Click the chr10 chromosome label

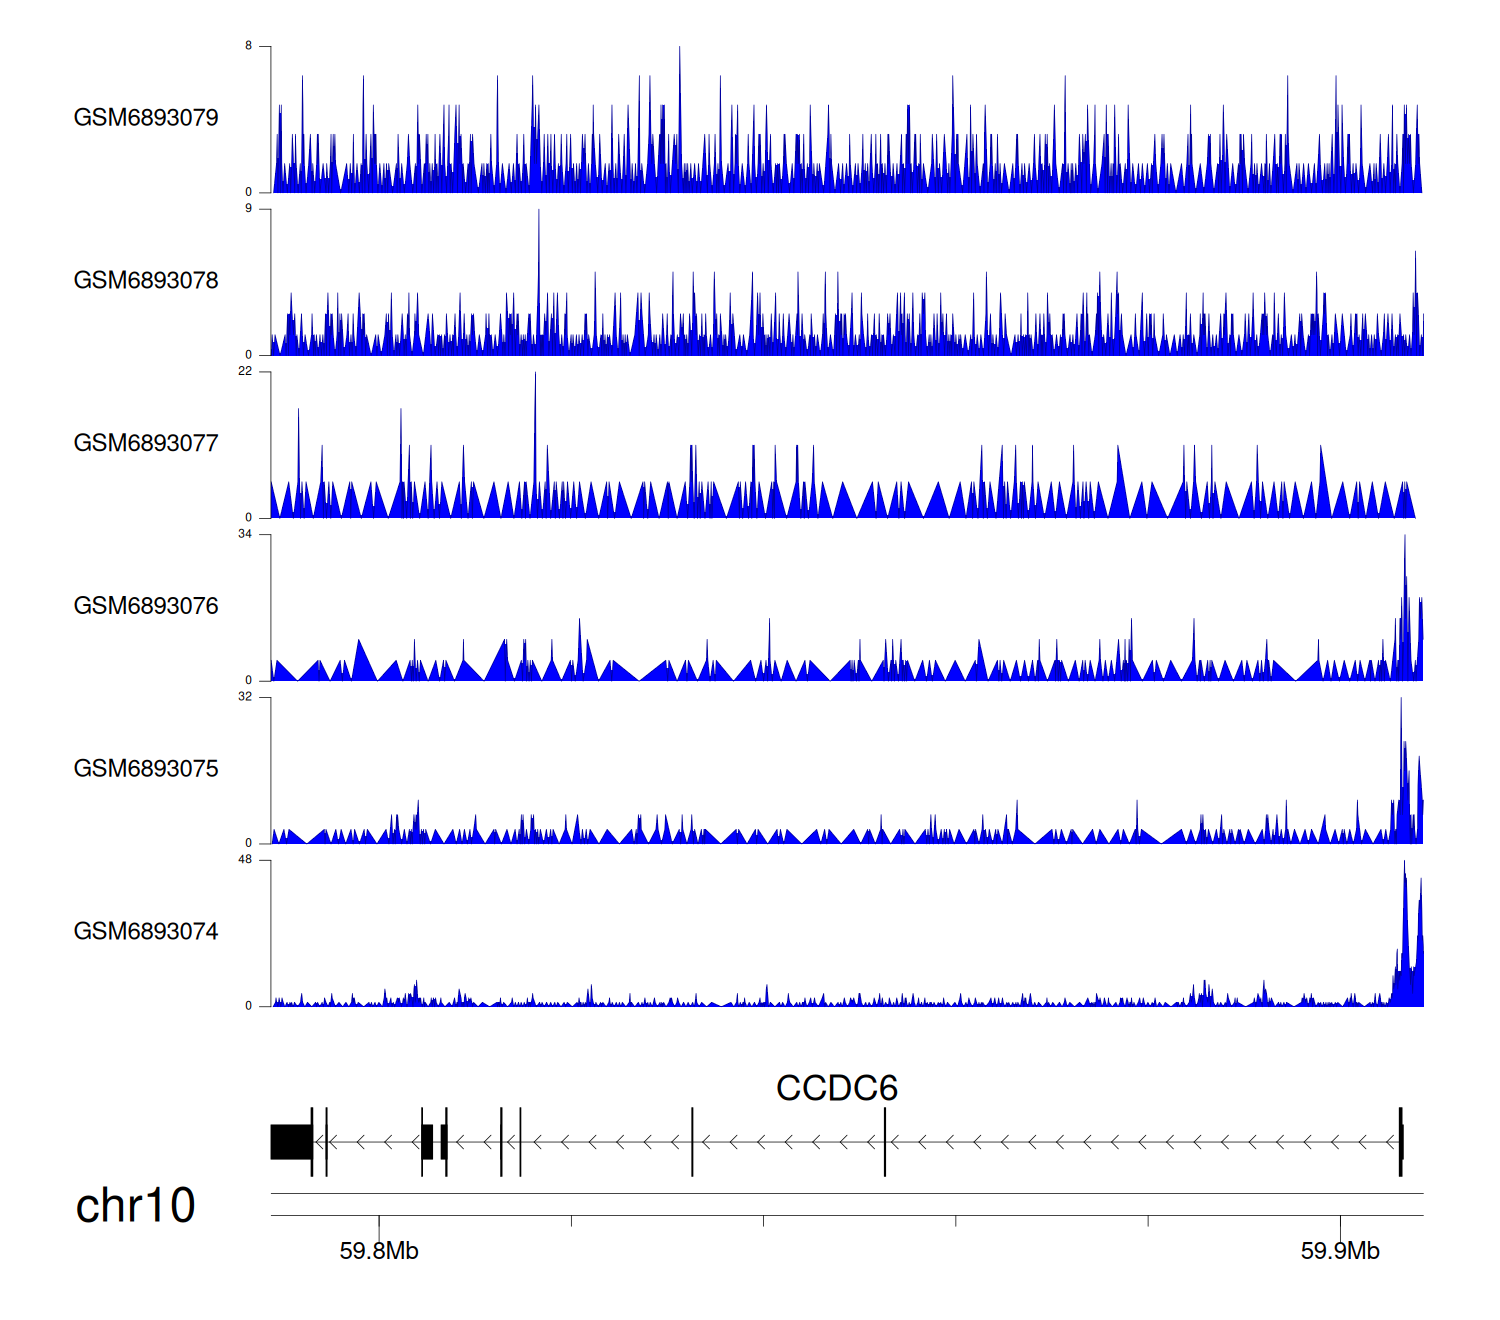[135, 1205]
